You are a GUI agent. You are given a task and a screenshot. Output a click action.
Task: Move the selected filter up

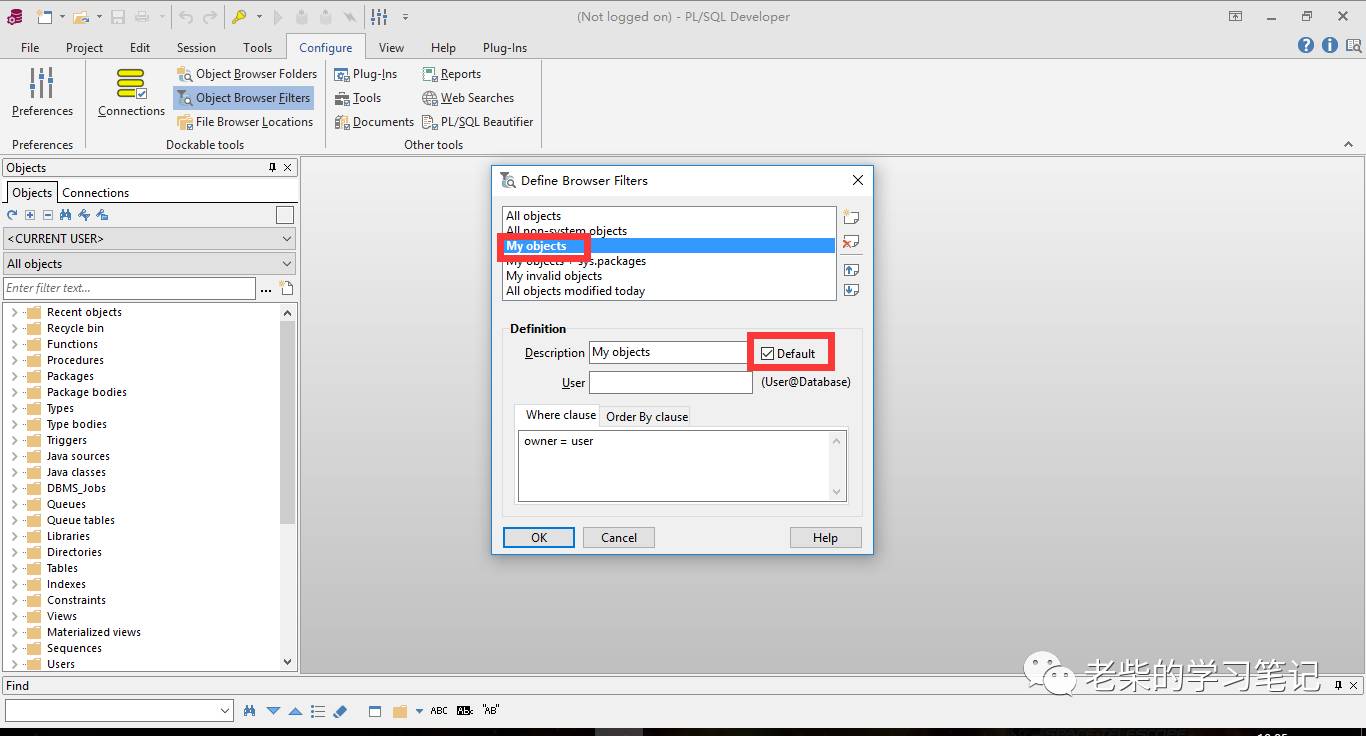851,269
